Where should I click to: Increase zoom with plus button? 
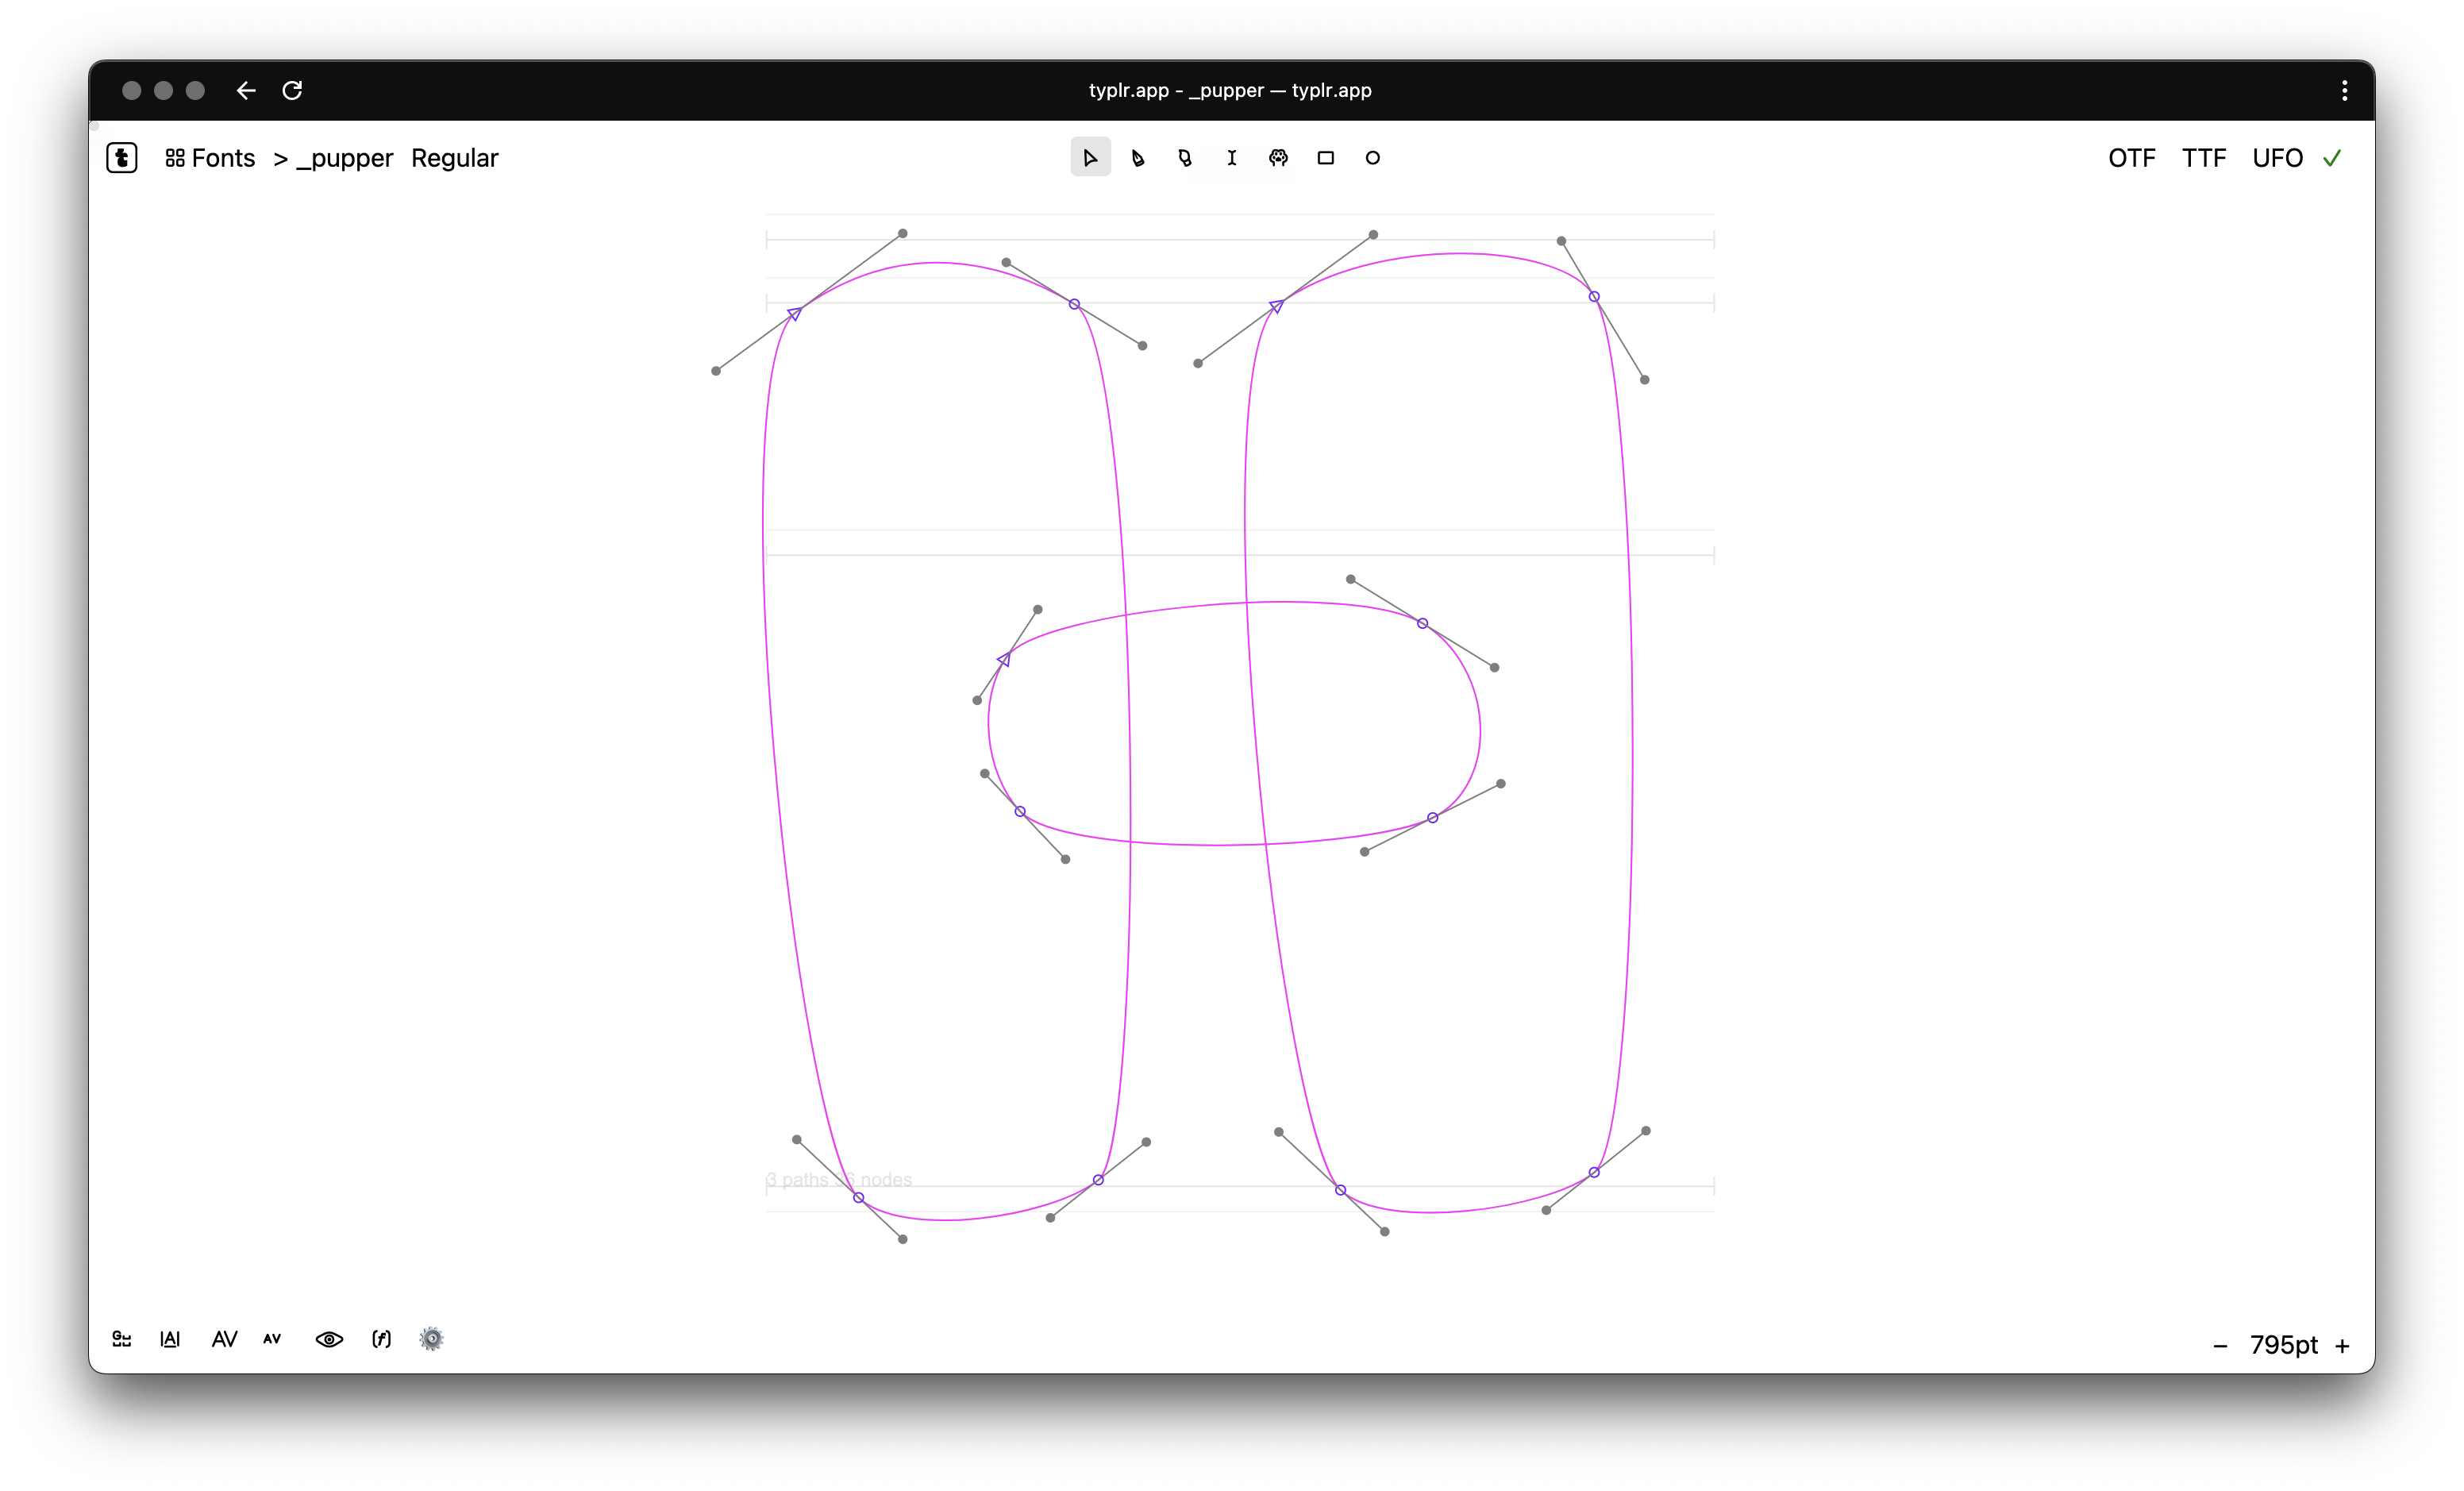tap(2342, 1346)
